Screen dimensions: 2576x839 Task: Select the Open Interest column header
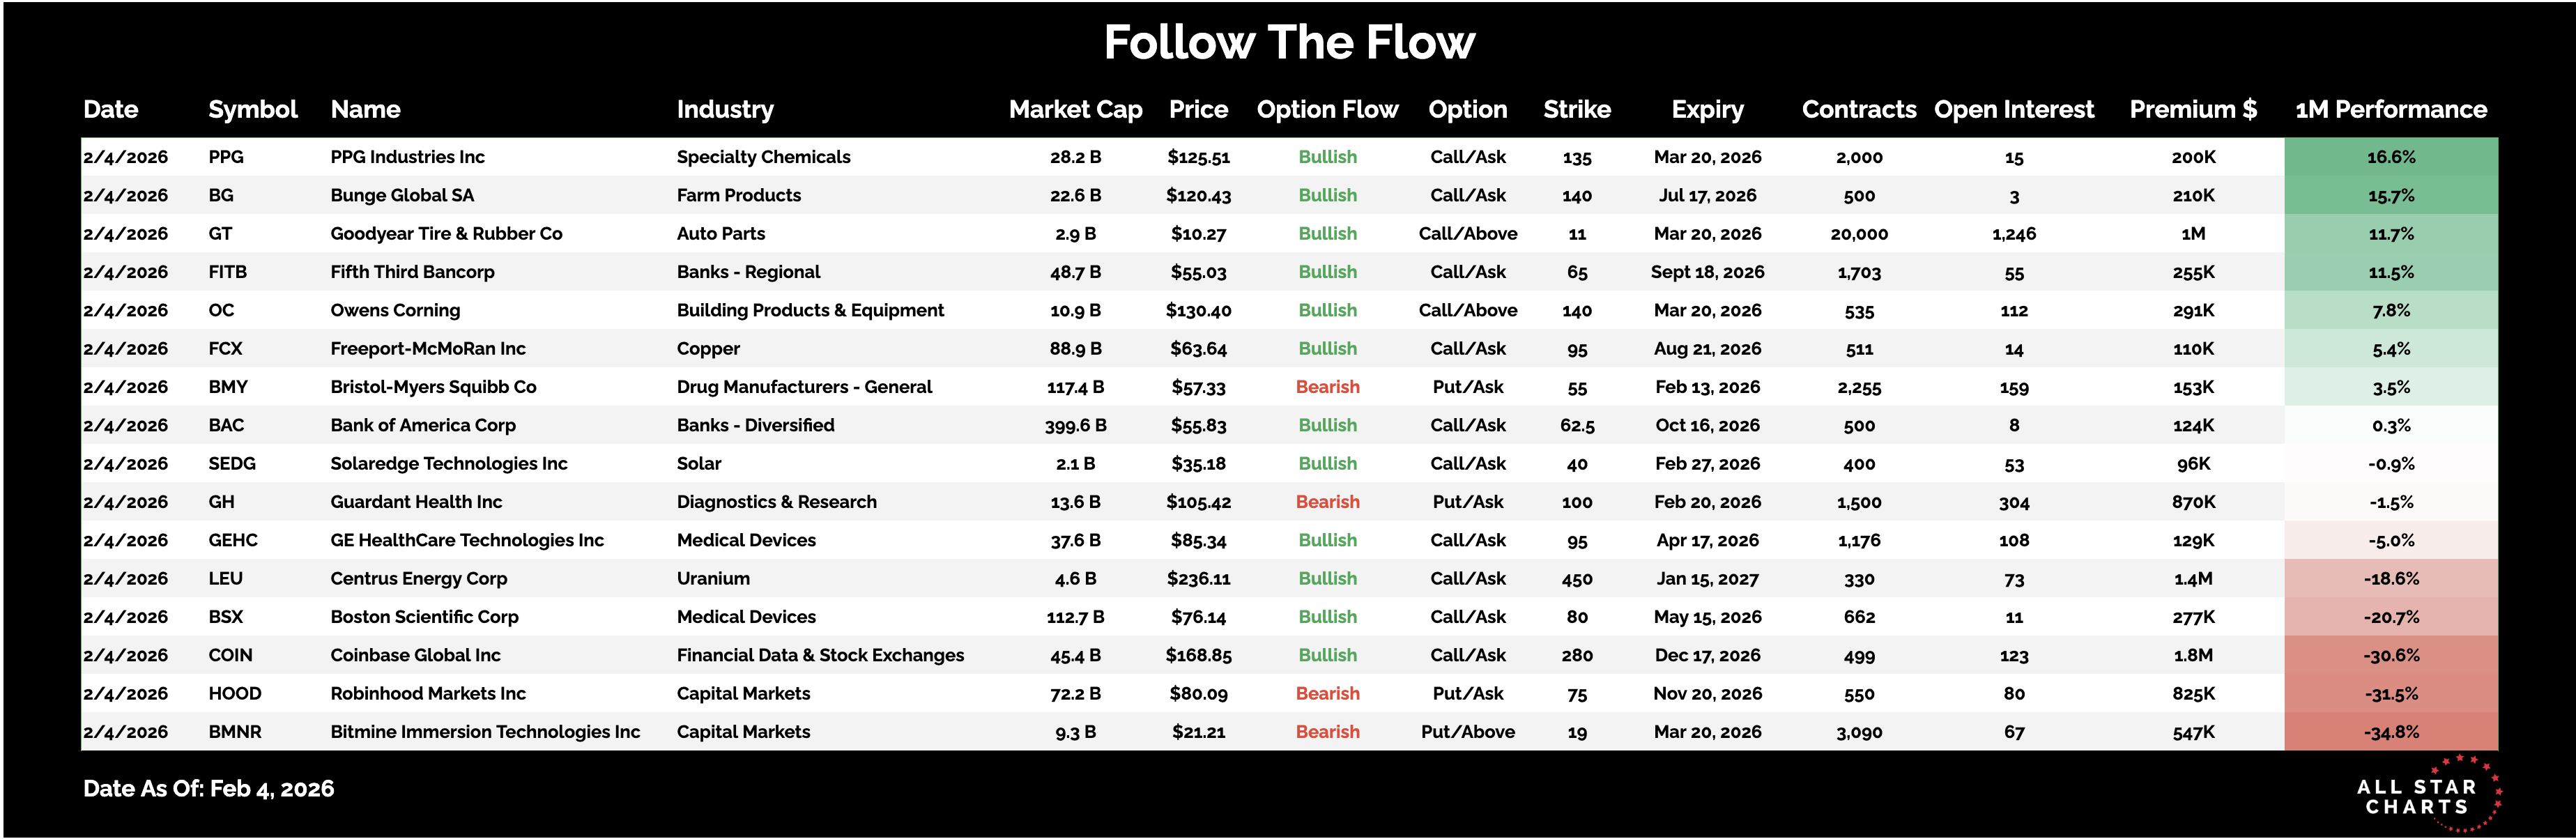pyautogui.click(x=2013, y=110)
